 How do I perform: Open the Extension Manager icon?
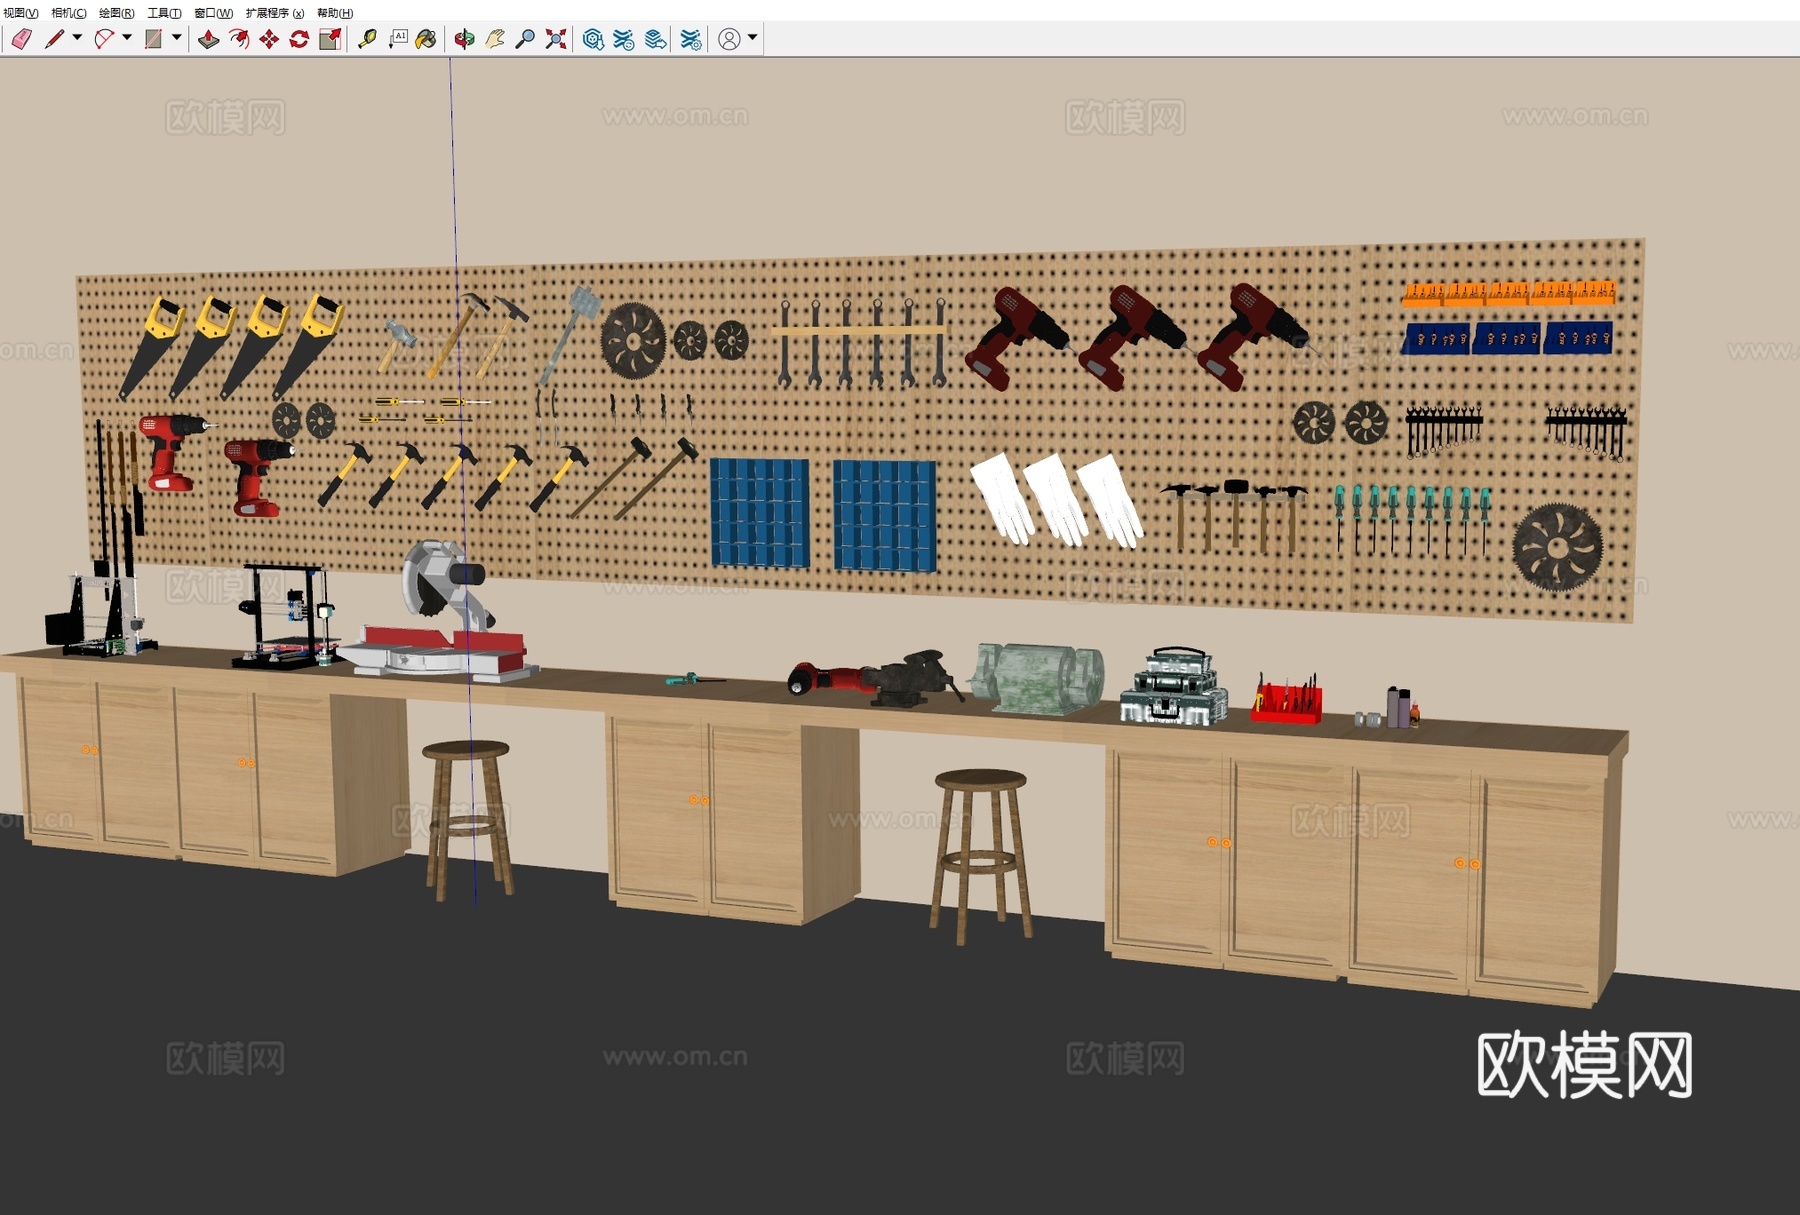coord(691,39)
